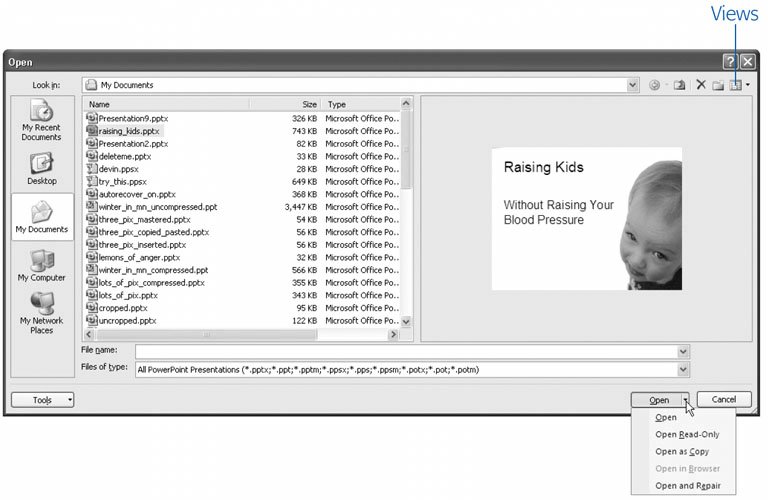The height and width of the screenshot is (500, 768).
Task: Choose Open as Copy from menu
Action: pyautogui.click(x=680, y=451)
